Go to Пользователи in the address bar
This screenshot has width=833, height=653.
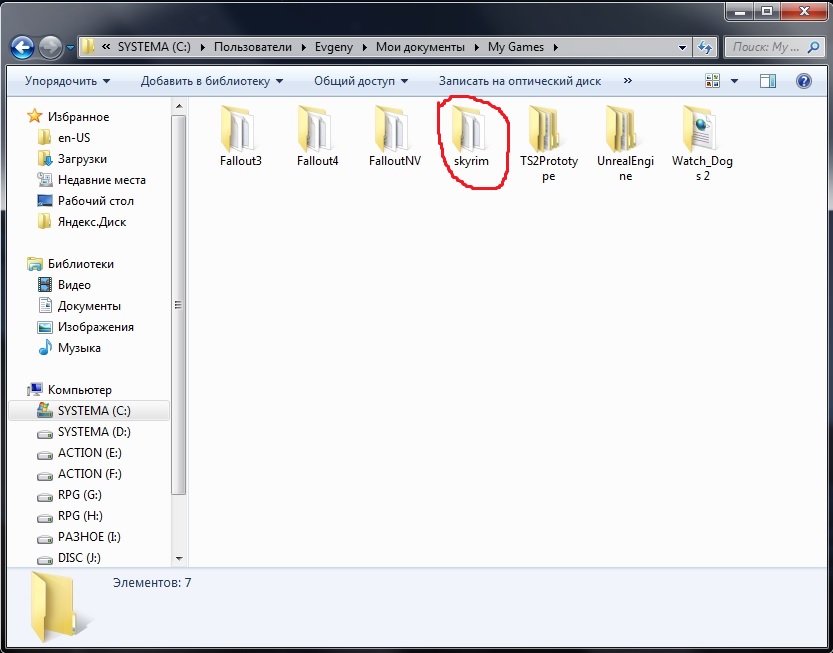tap(253, 47)
